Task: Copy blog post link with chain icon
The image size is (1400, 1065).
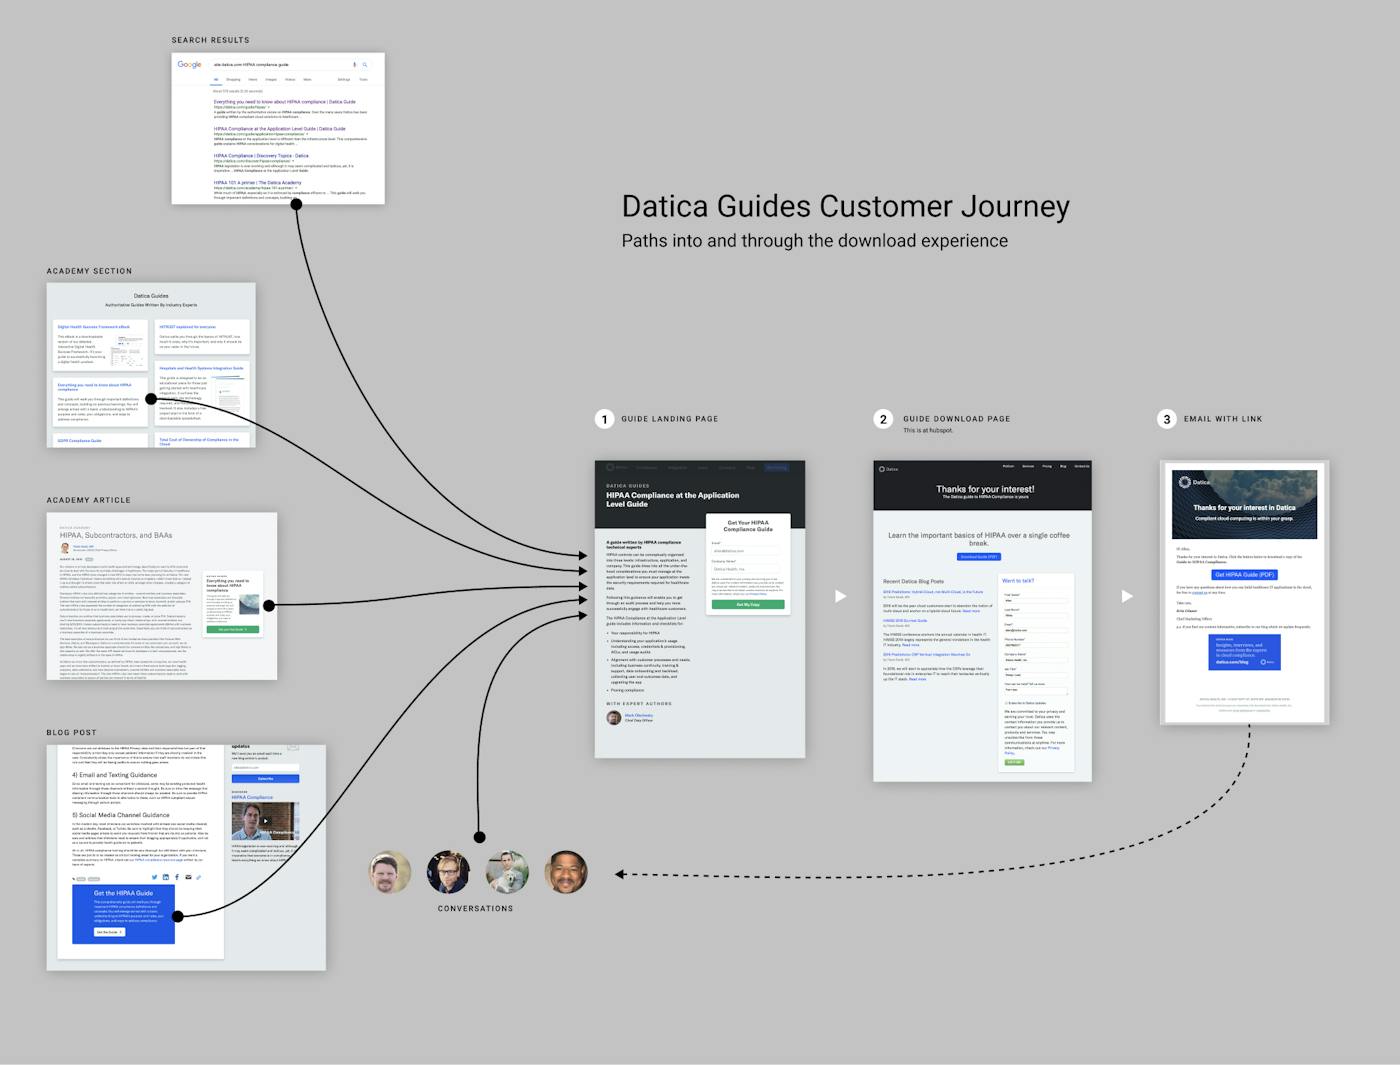Action: [199, 877]
